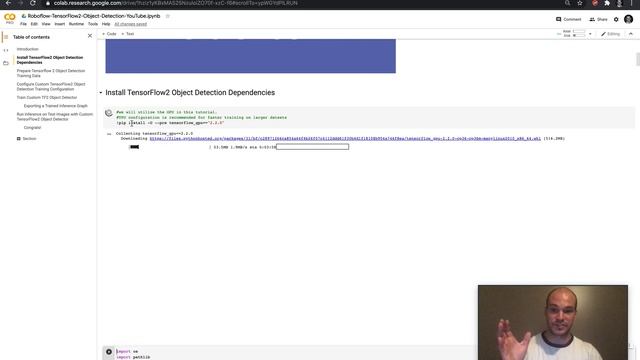Open the user account avatar
The image size is (640, 360).
coord(629,19)
